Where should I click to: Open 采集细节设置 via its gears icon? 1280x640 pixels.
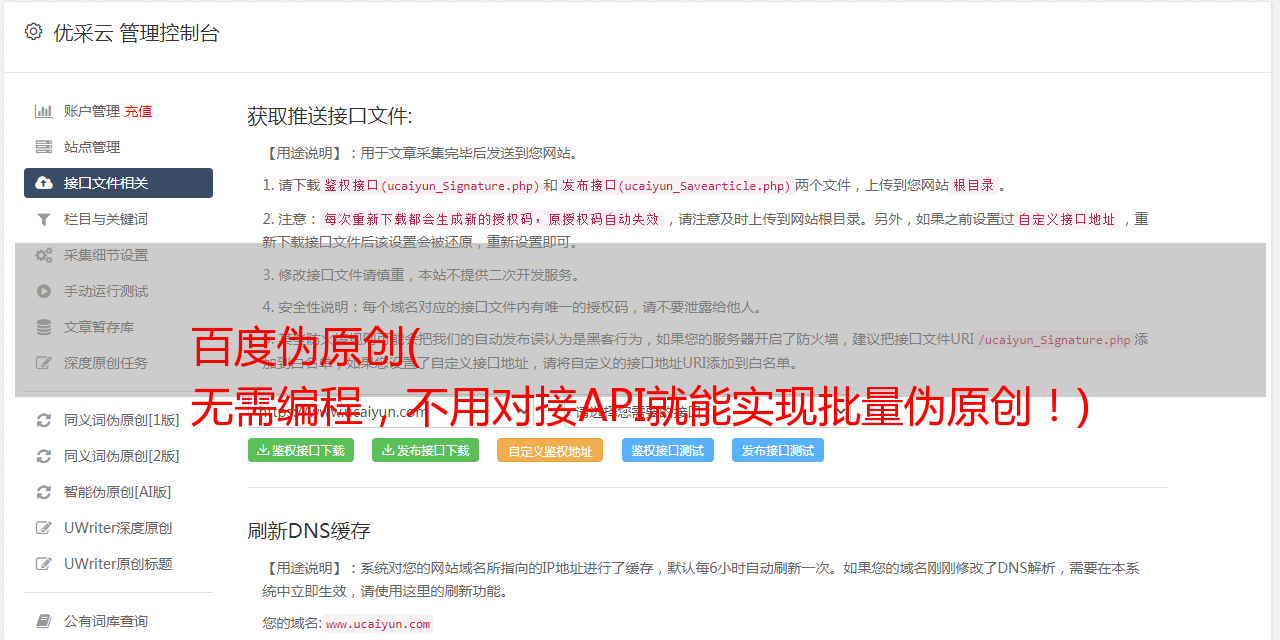[44, 255]
